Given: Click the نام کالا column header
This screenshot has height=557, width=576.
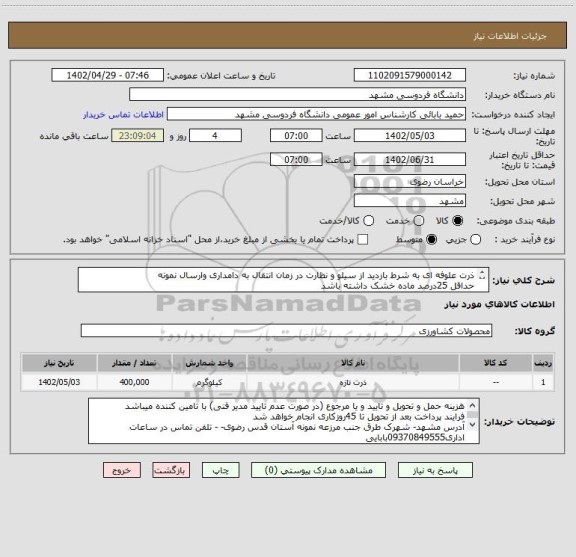Looking at the screenshot, I should [353, 363].
